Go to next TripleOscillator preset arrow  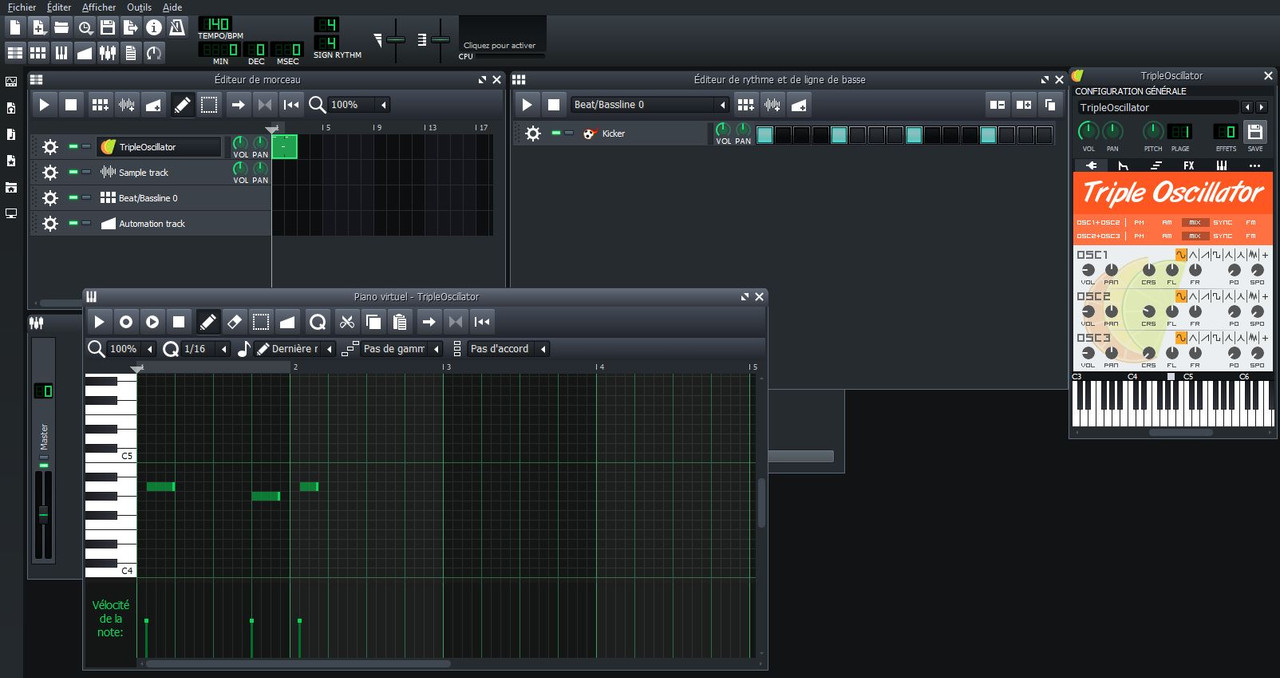1261,107
